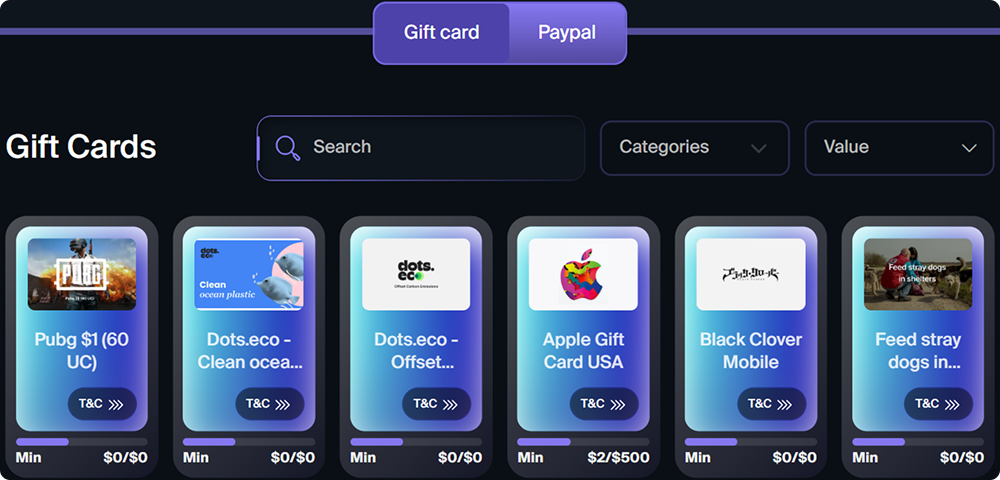Show T&C for Feed stray dogs card

[x=939, y=404]
